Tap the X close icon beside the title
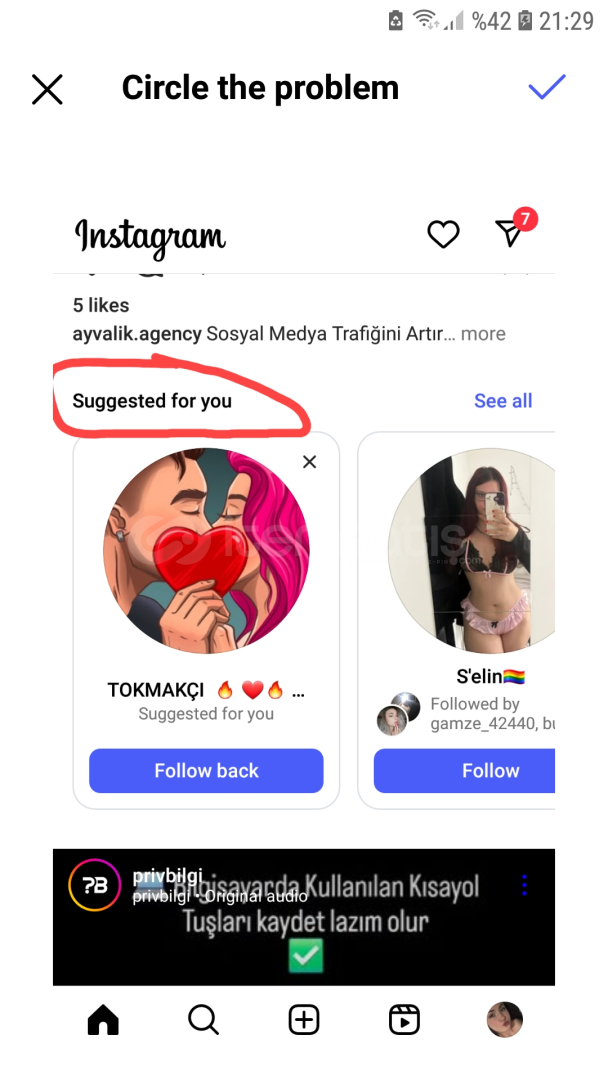The image size is (608, 1080). point(47,89)
